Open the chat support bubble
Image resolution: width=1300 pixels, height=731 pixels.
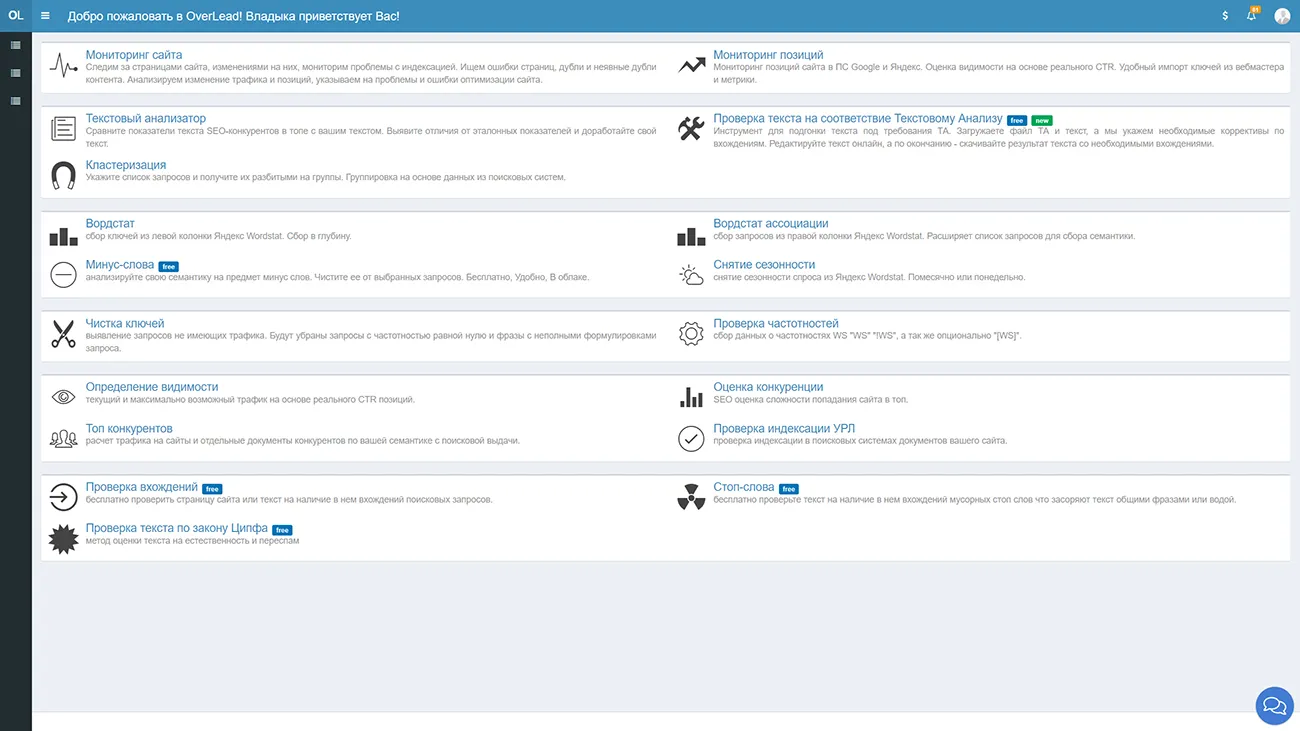1274,705
